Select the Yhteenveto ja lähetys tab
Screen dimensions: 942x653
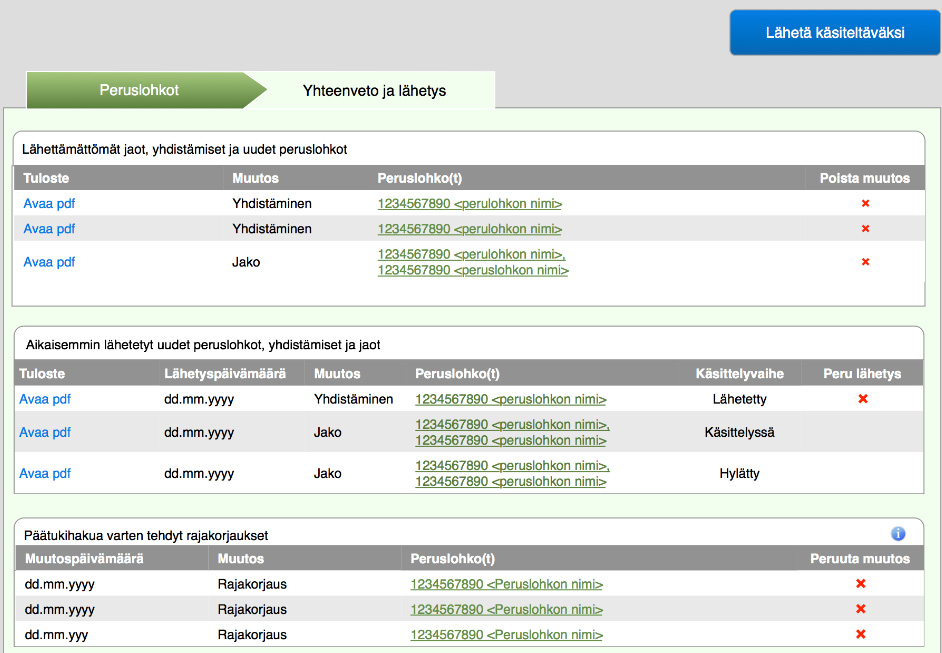tap(374, 91)
